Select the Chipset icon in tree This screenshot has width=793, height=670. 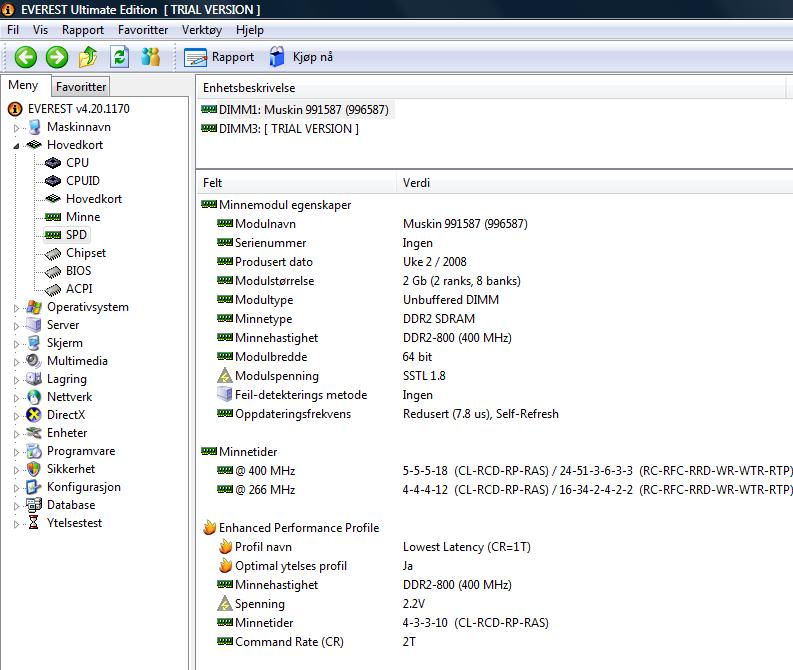click(53, 253)
